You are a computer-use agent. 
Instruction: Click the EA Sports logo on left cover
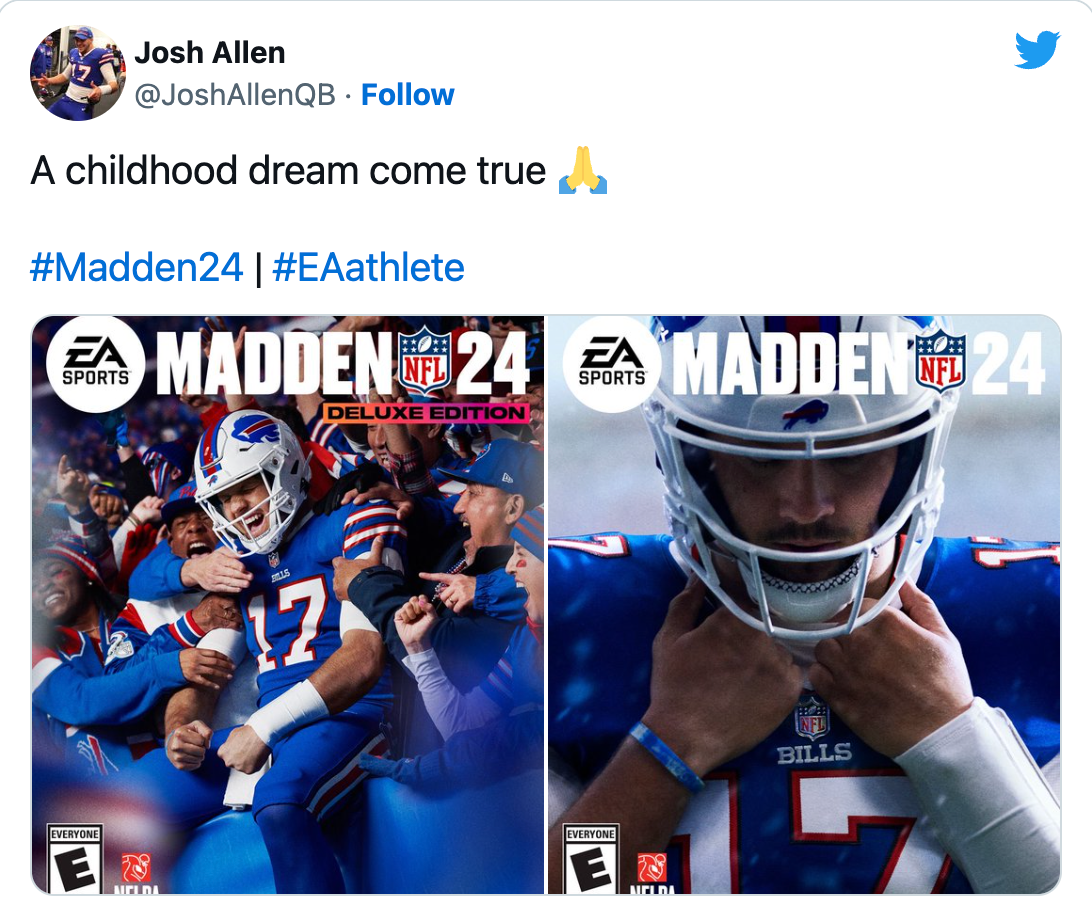pyautogui.click(x=96, y=364)
